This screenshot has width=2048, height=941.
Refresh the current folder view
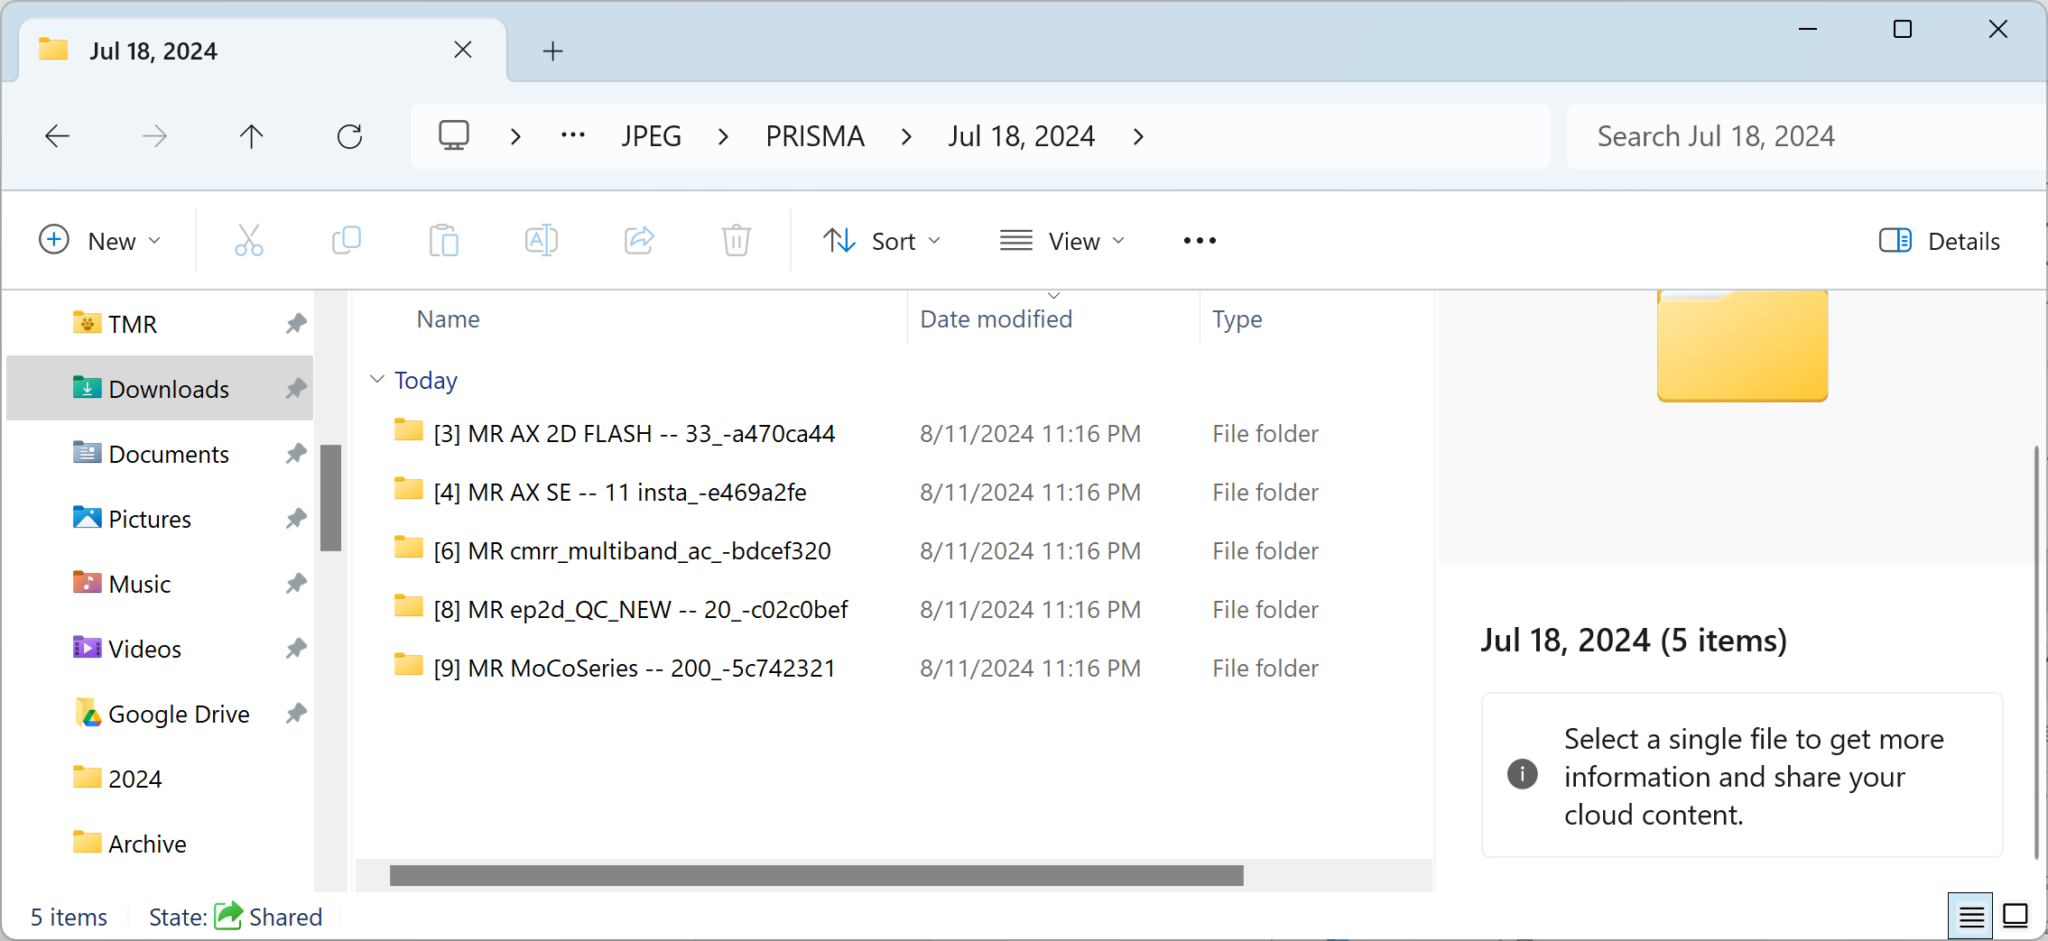[349, 137]
